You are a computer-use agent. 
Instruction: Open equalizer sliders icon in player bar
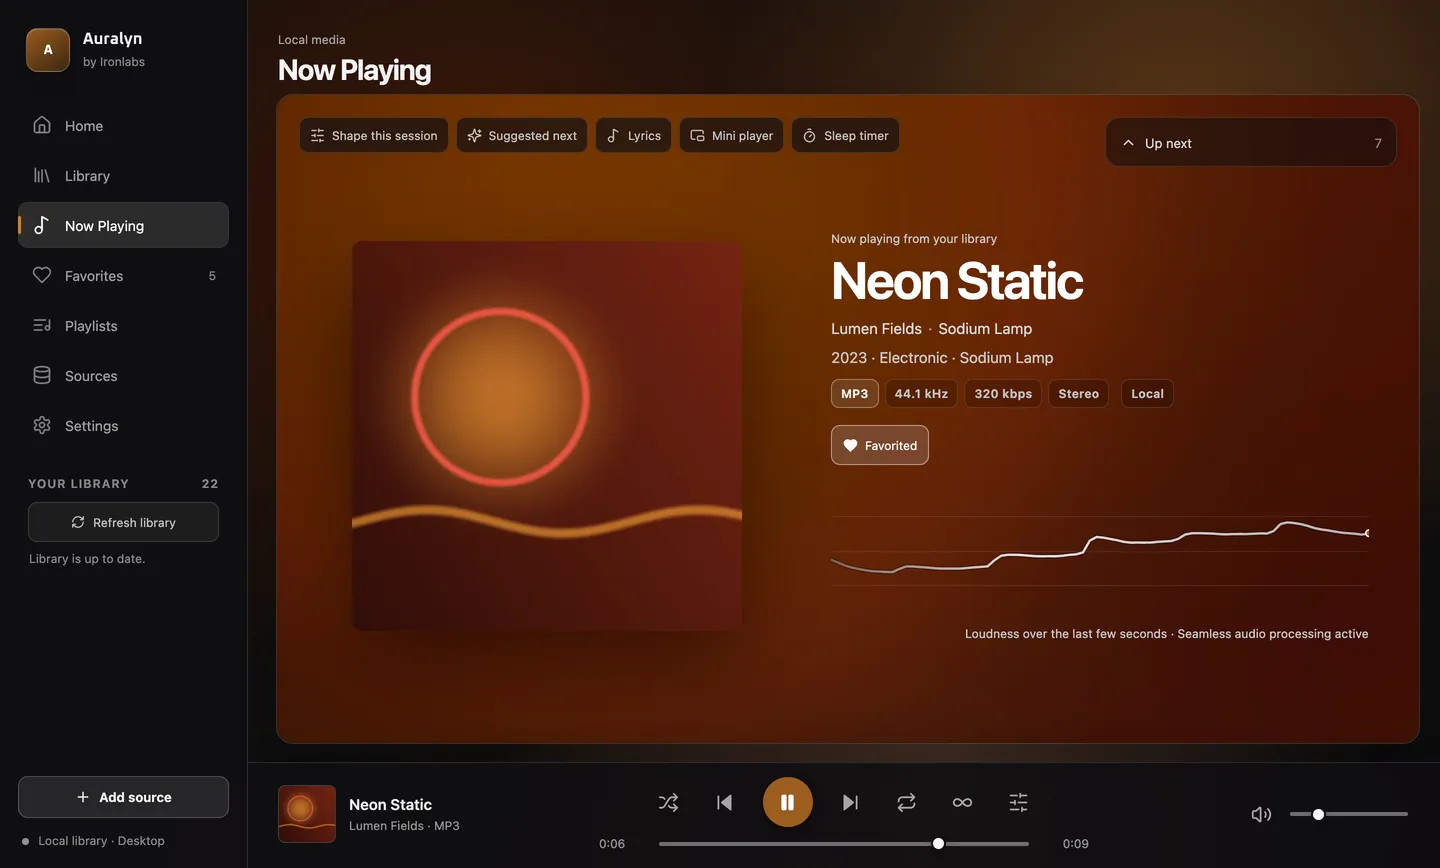point(1018,802)
